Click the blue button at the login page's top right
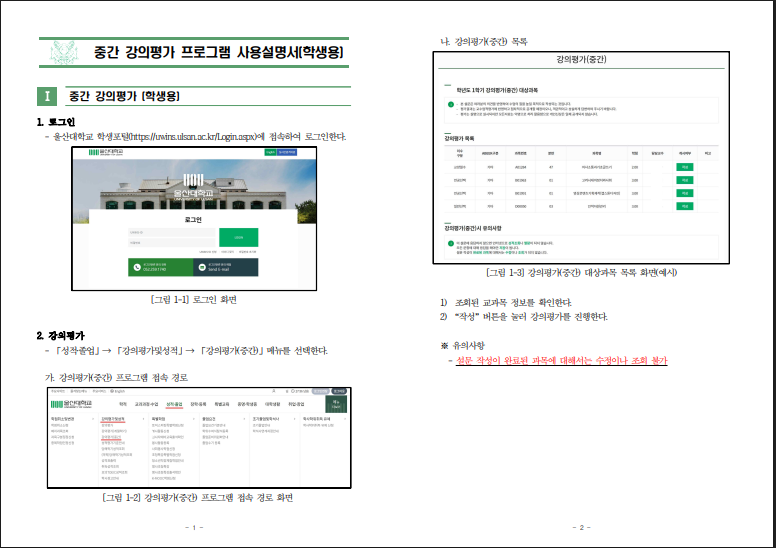Screen dimensions: 776x548 (287, 152)
